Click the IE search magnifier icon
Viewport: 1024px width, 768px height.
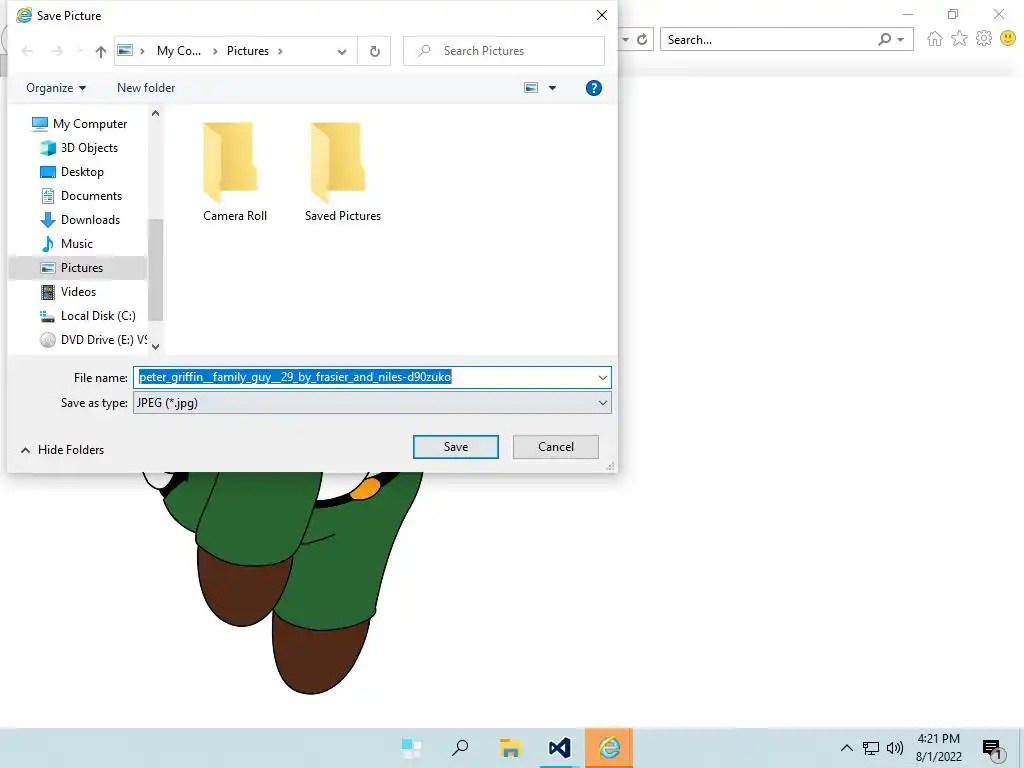pyautogui.click(x=884, y=40)
